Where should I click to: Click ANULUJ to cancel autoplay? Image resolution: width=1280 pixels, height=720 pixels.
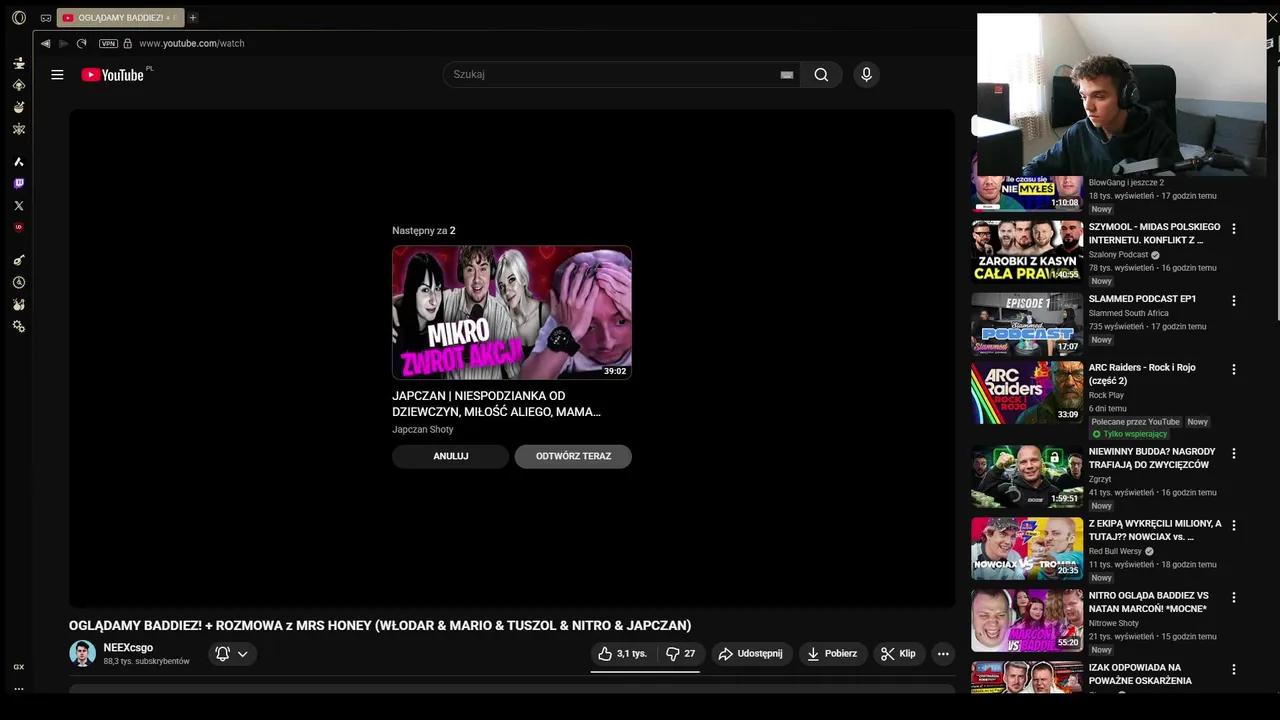point(450,456)
